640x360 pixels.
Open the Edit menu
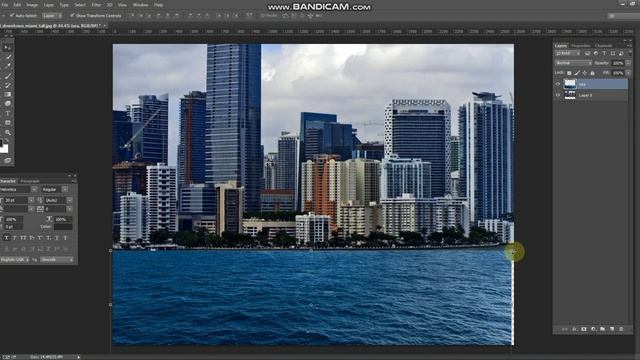[x=17, y=5]
